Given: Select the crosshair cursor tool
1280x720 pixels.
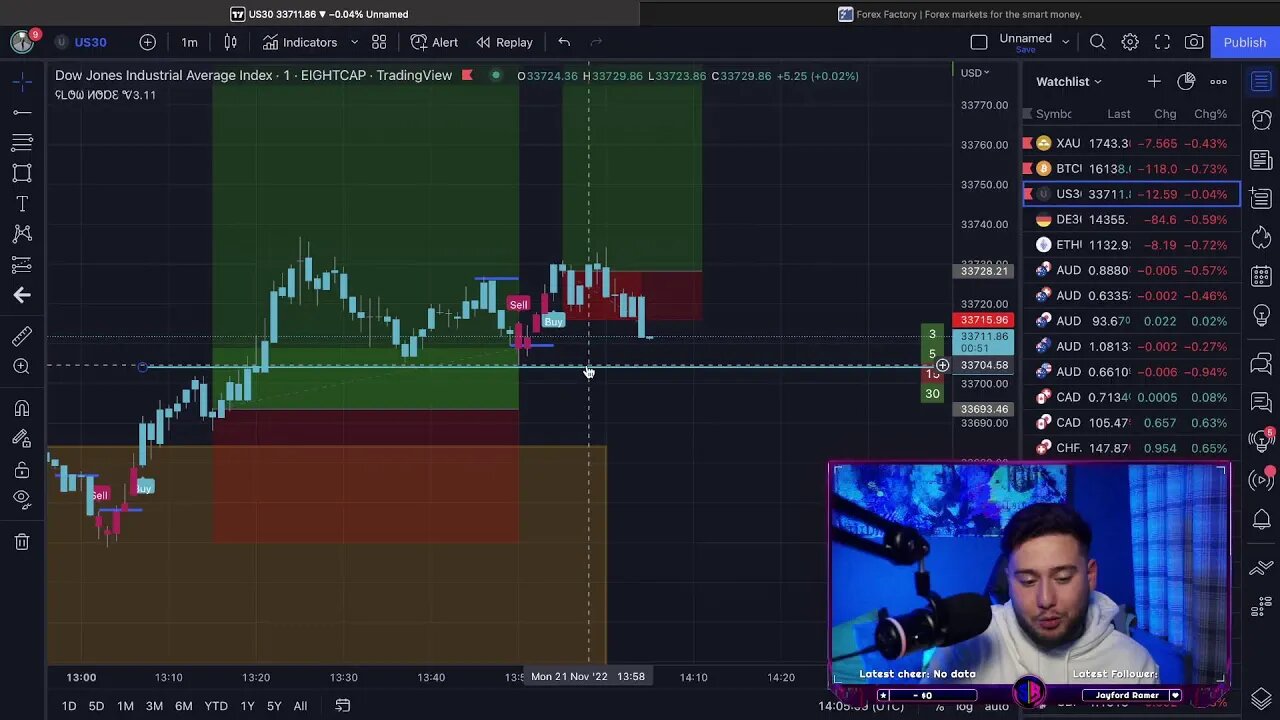Looking at the screenshot, I should (22, 80).
